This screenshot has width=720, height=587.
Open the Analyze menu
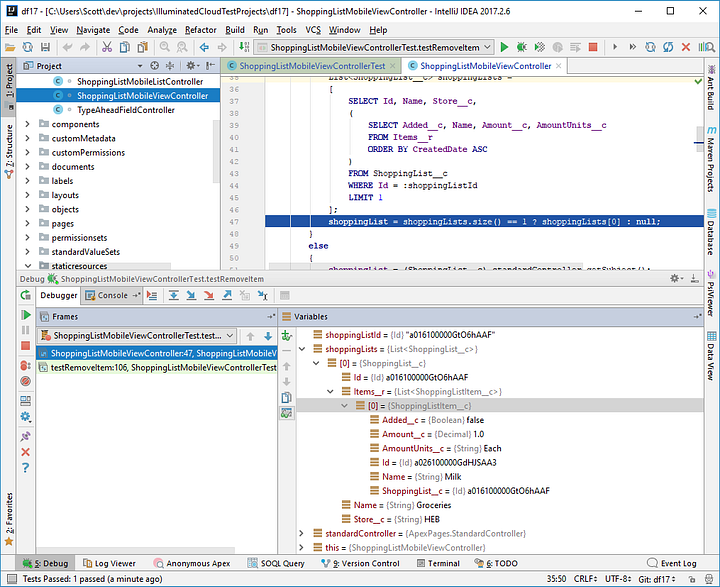pyautogui.click(x=162, y=30)
